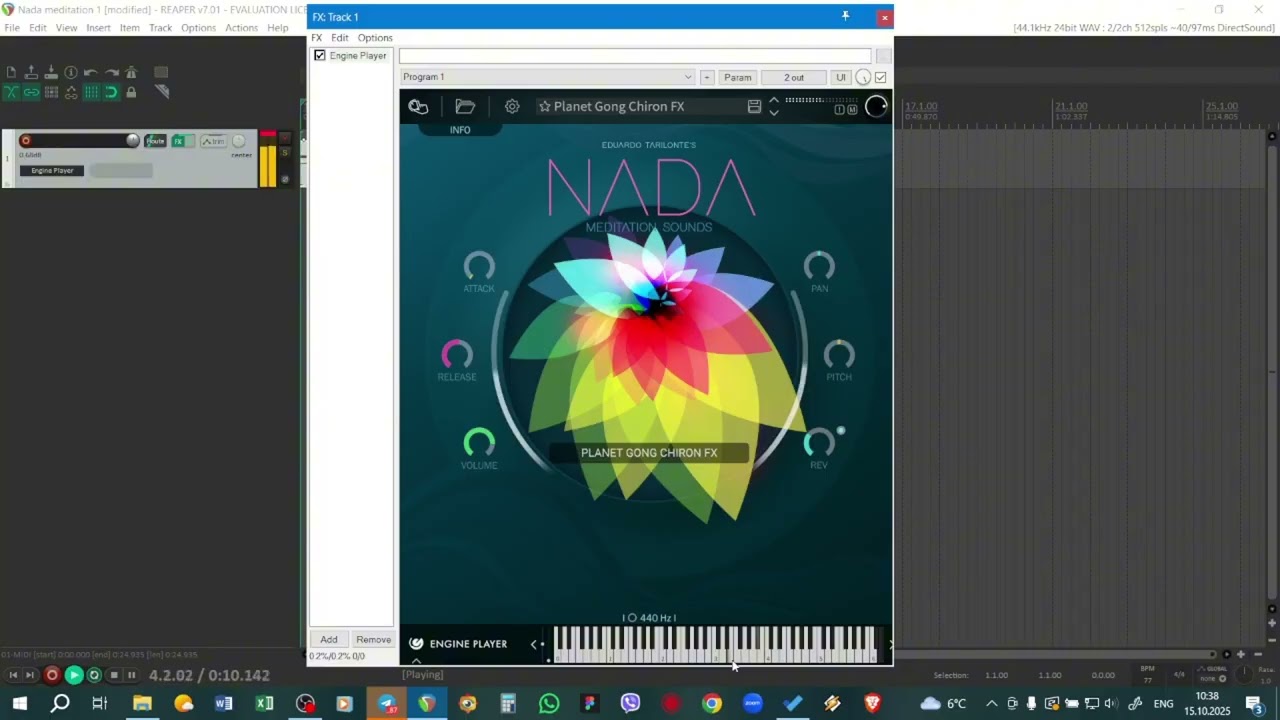Select next preset with down chevron
This screenshot has width=1280, height=720.
point(774,113)
